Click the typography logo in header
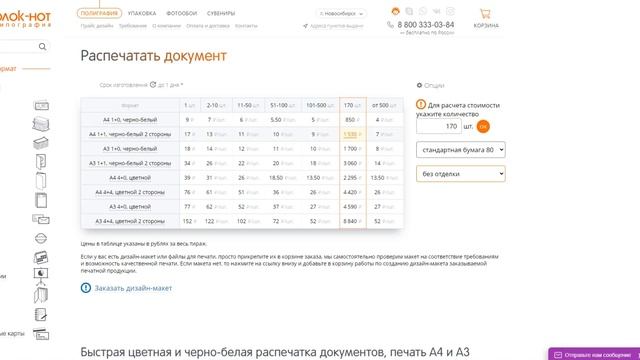 (25, 20)
